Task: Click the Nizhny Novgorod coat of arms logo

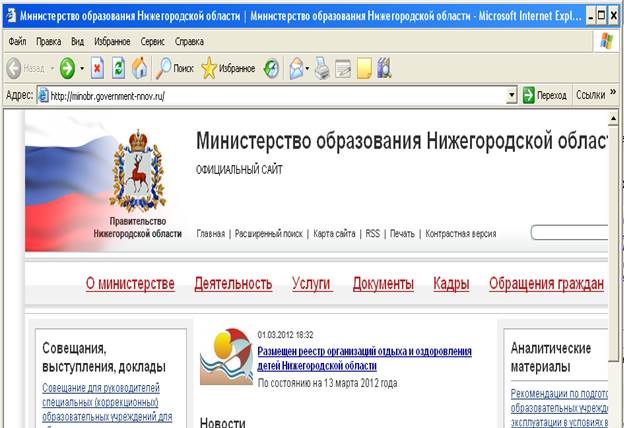Action: pos(138,170)
